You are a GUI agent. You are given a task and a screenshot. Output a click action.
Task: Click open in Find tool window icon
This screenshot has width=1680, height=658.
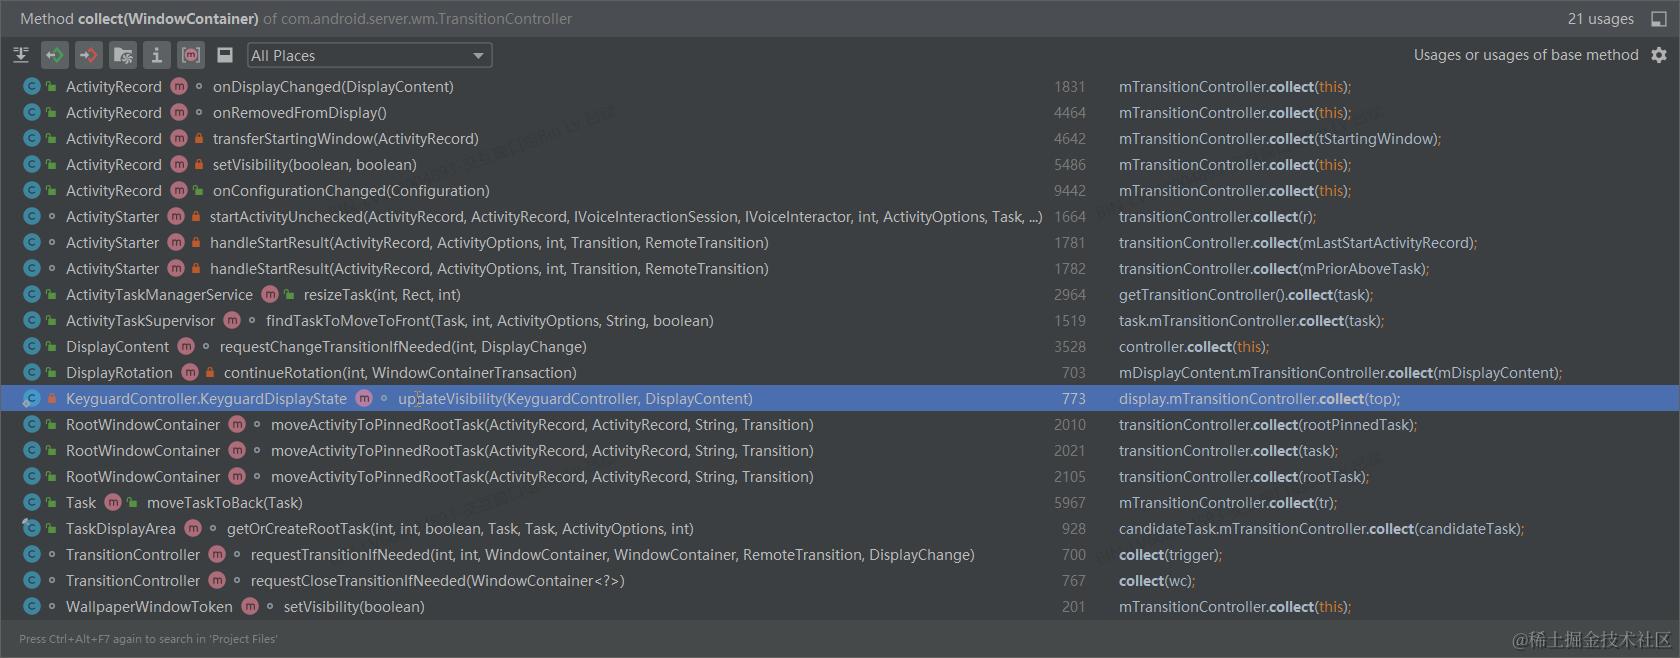1659,19
